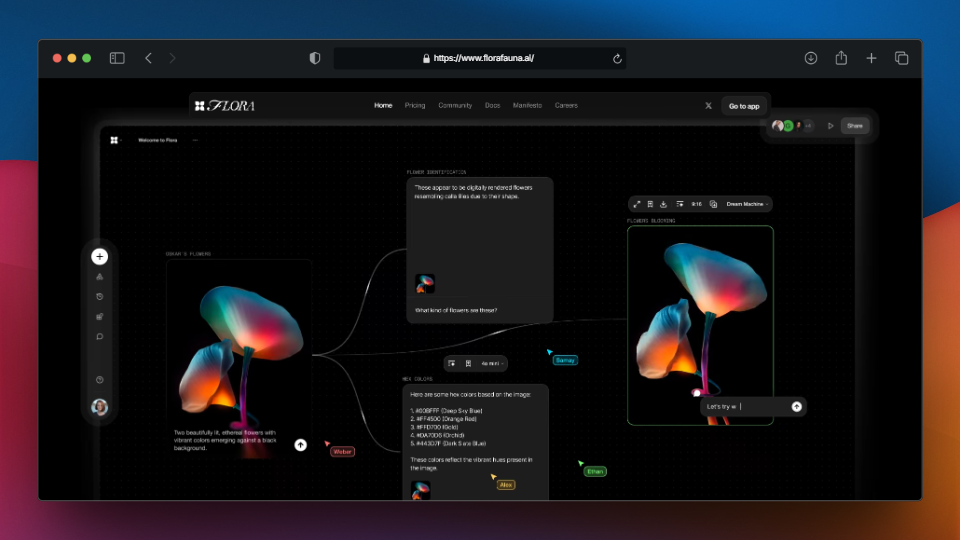Open the Pricing nav item

[414, 105]
